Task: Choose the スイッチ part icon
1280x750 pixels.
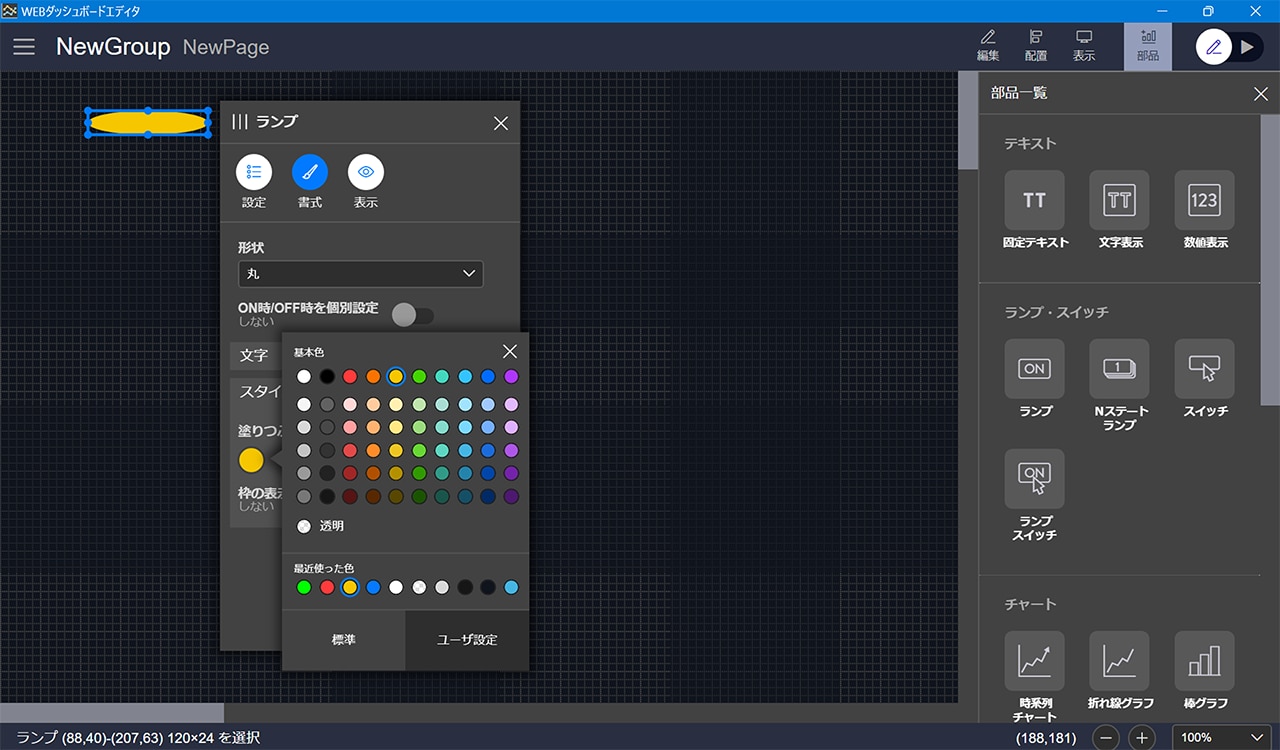Action: (1204, 369)
